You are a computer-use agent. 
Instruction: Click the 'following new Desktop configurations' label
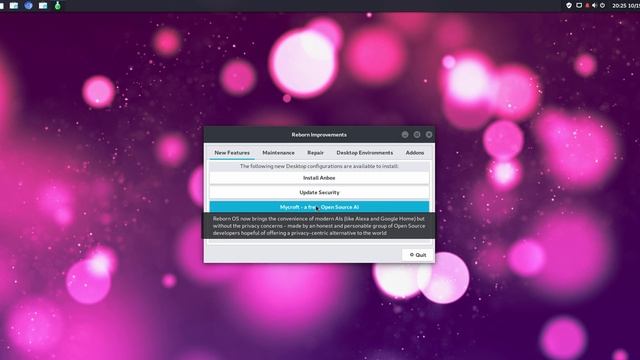point(319,166)
